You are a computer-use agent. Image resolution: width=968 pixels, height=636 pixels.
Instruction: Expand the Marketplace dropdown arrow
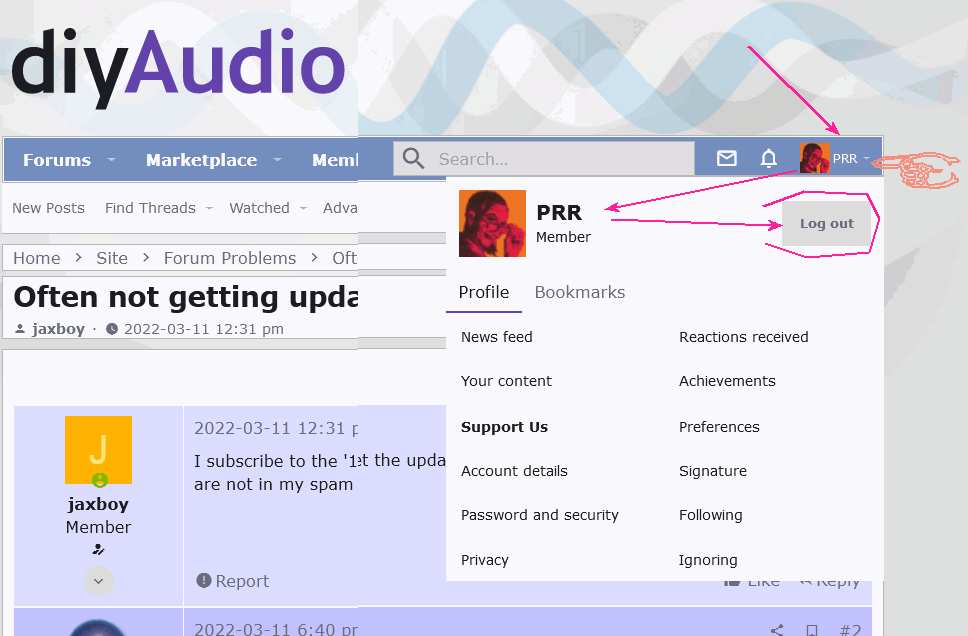pos(277,159)
